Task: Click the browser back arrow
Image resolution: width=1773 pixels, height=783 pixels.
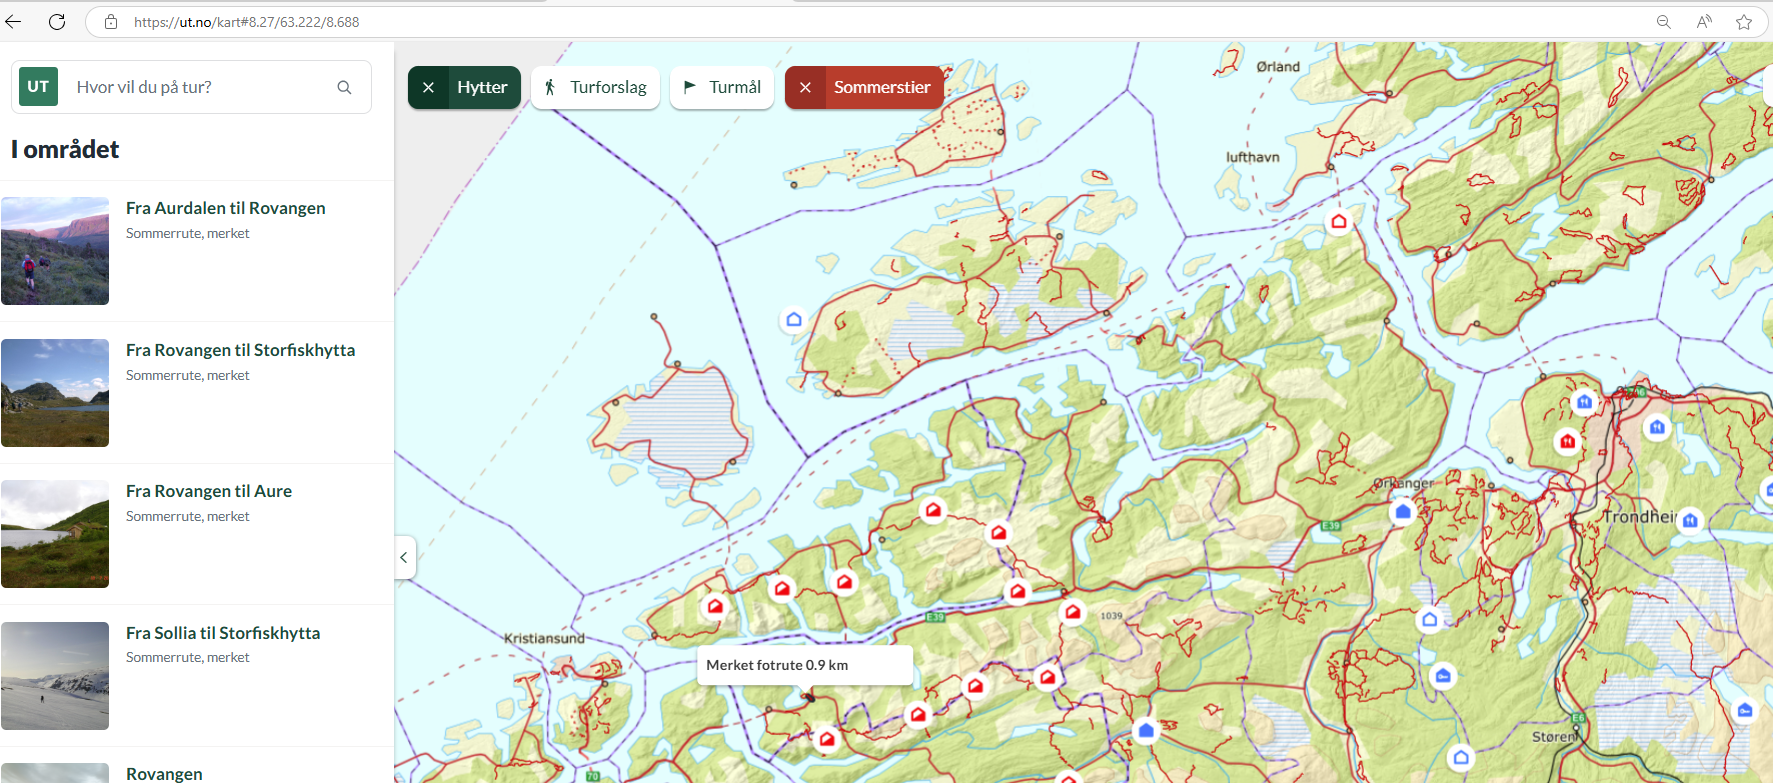Action: click(x=14, y=22)
